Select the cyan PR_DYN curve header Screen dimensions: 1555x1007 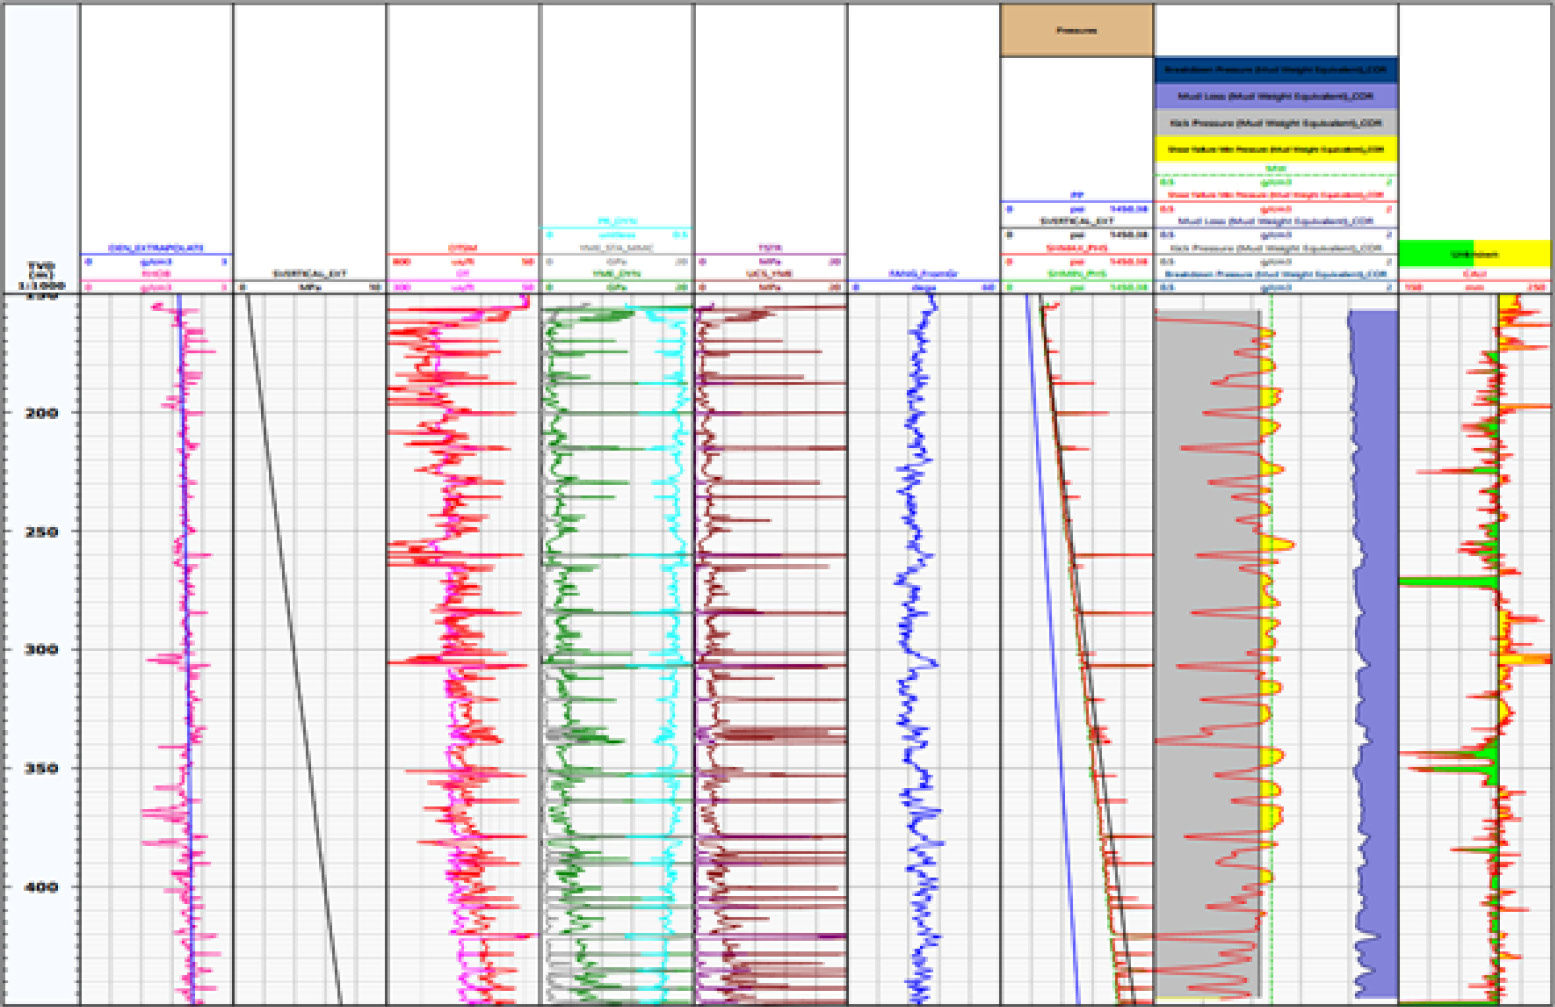[x=617, y=221]
